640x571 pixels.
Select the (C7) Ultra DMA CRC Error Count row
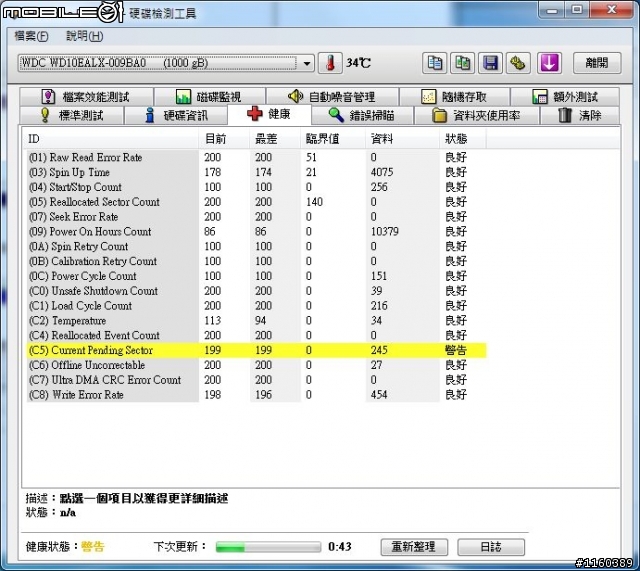click(x=256, y=380)
